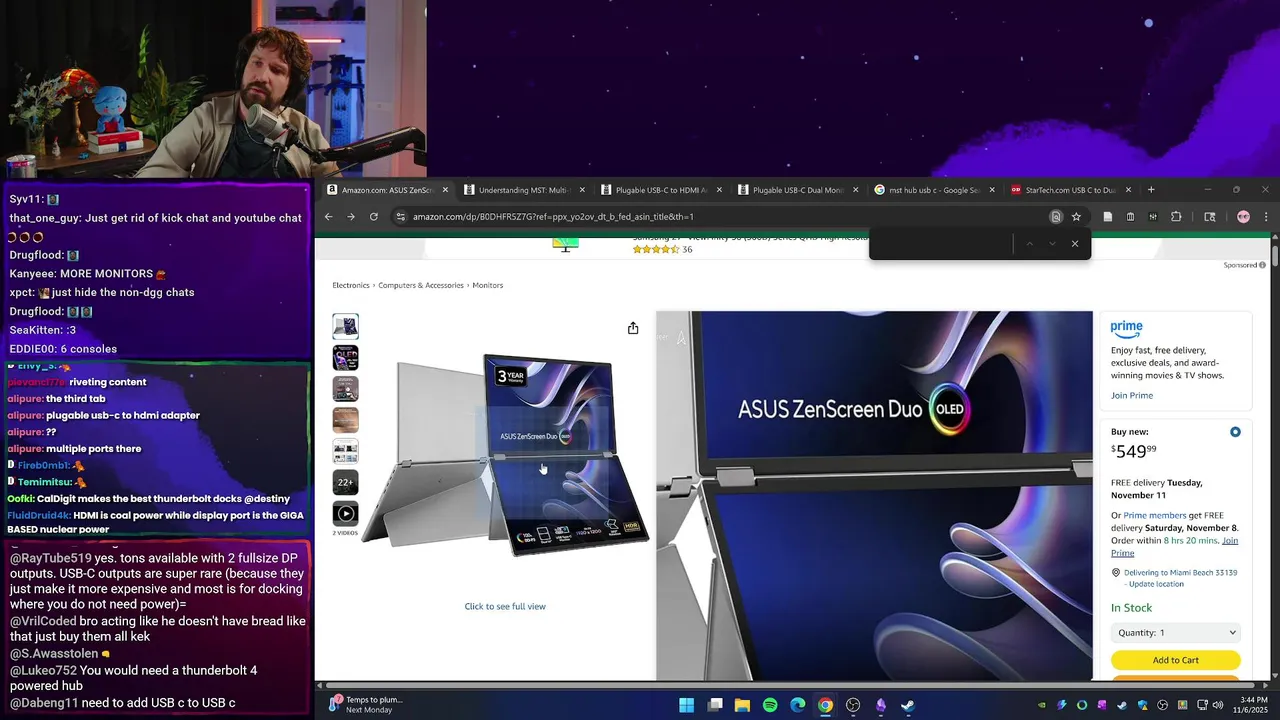Click Delivering to Miami Beach 33139 link
Image resolution: width=1280 pixels, height=720 pixels.
pos(1180,573)
